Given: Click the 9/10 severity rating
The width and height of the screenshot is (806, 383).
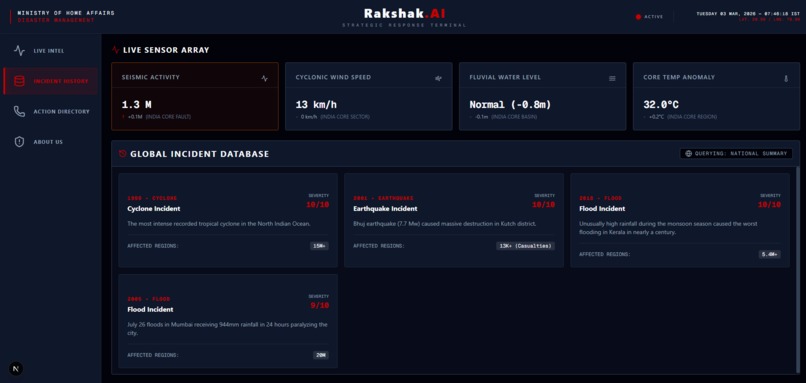Looking at the screenshot, I should point(320,305).
